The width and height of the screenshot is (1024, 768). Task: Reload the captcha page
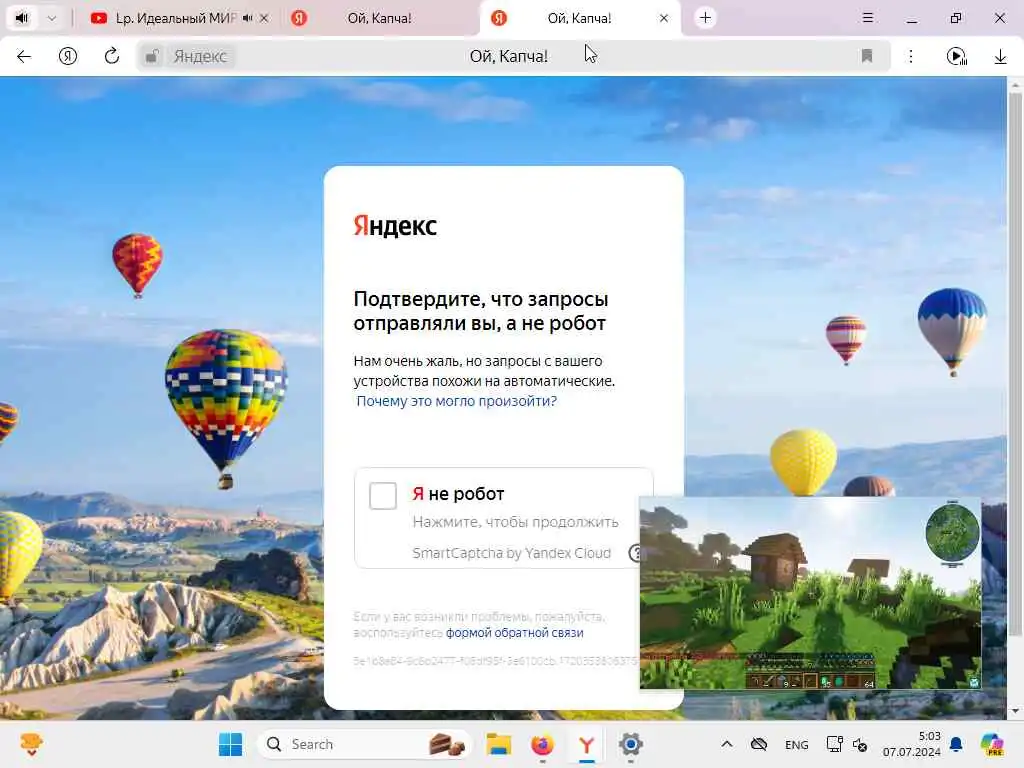coord(112,56)
